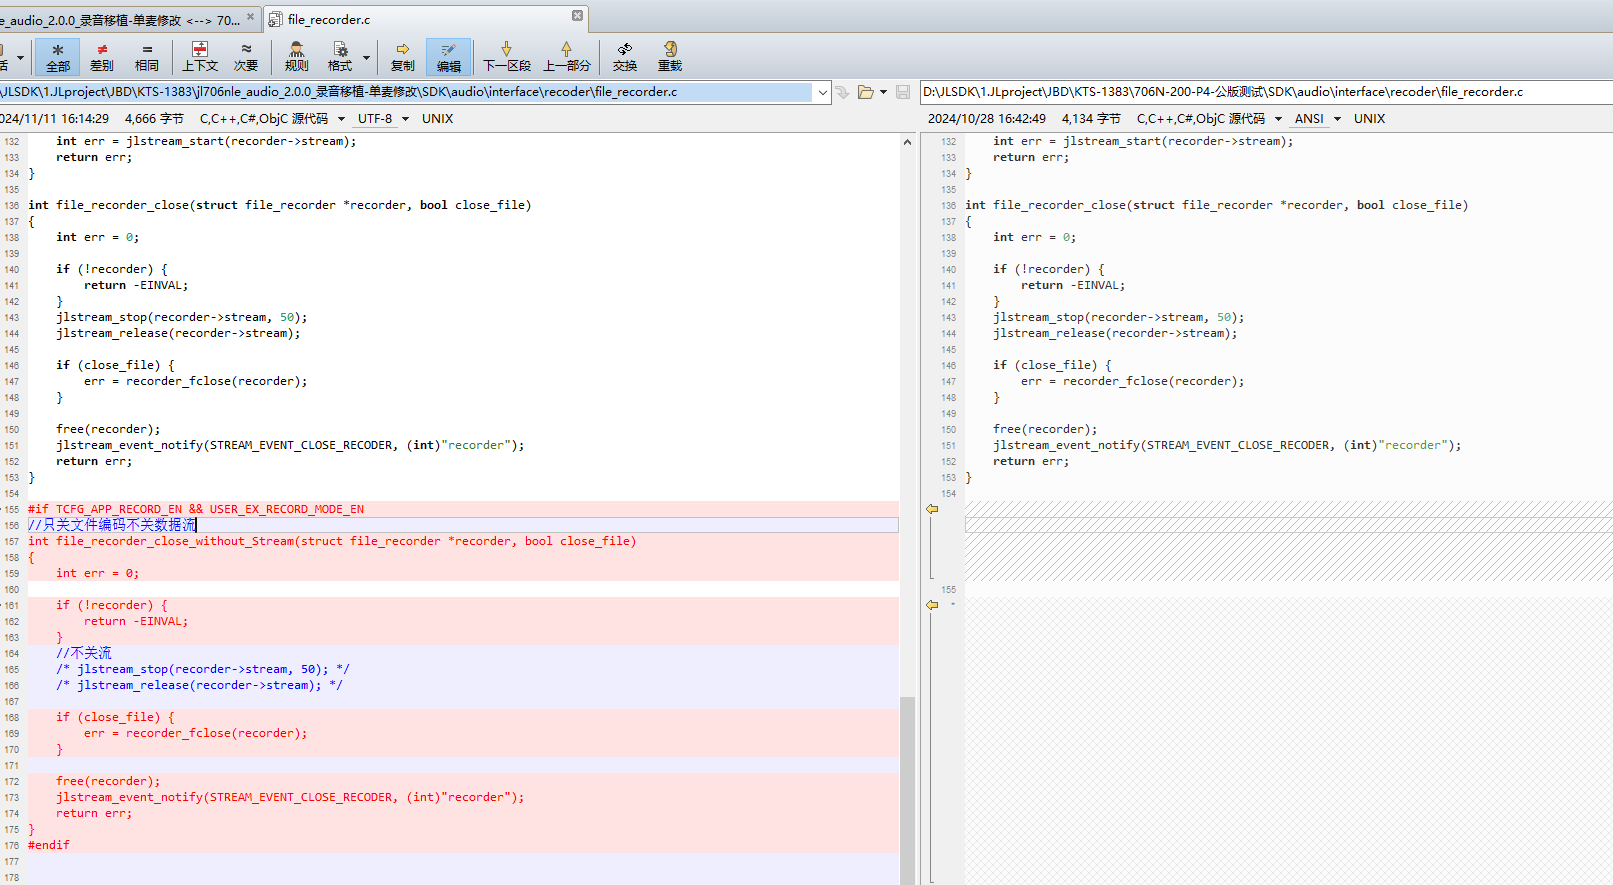Open the left path history dropdown
Image resolution: width=1613 pixels, height=885 pixels.
[823, 92]
